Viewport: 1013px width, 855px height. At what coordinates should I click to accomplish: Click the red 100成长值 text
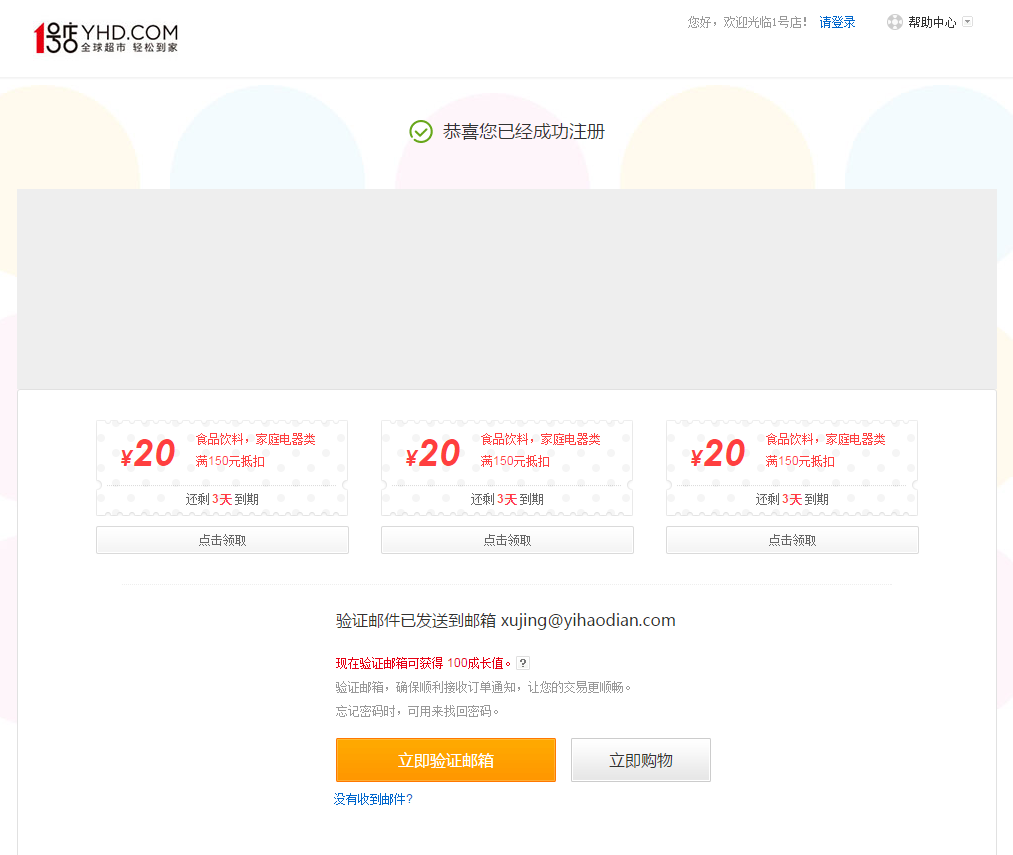click(x=479, y=663)
